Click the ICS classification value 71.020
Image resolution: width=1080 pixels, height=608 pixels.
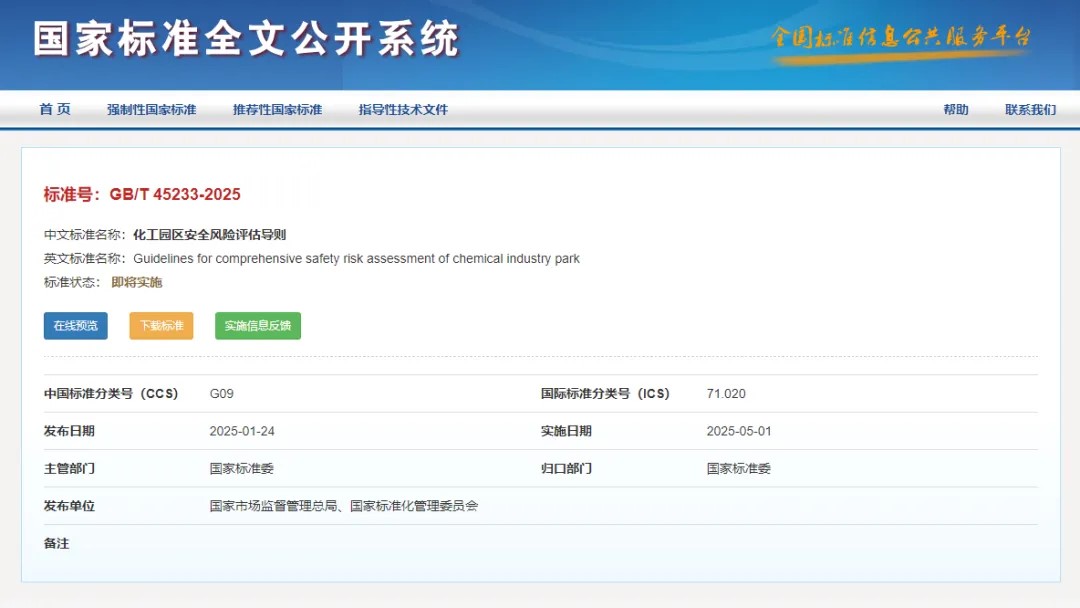(725, 394)
